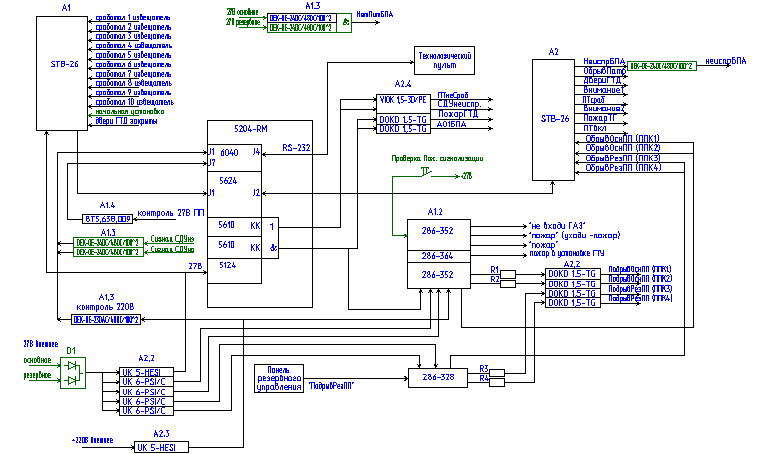Click the "J2" connector label
The height and width of the screenshot is (454, 769).
point(256,193)
